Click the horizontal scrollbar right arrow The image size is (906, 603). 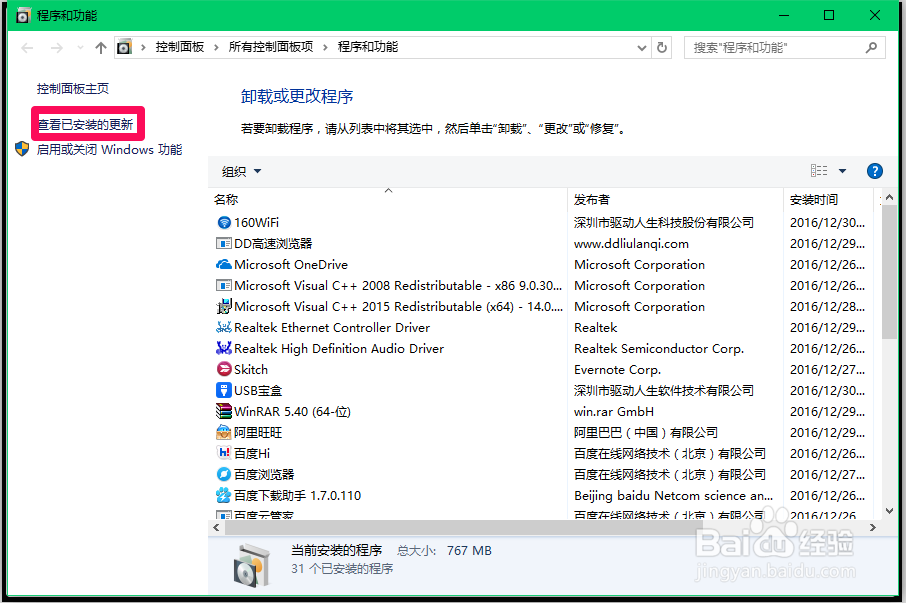[872, 527]
